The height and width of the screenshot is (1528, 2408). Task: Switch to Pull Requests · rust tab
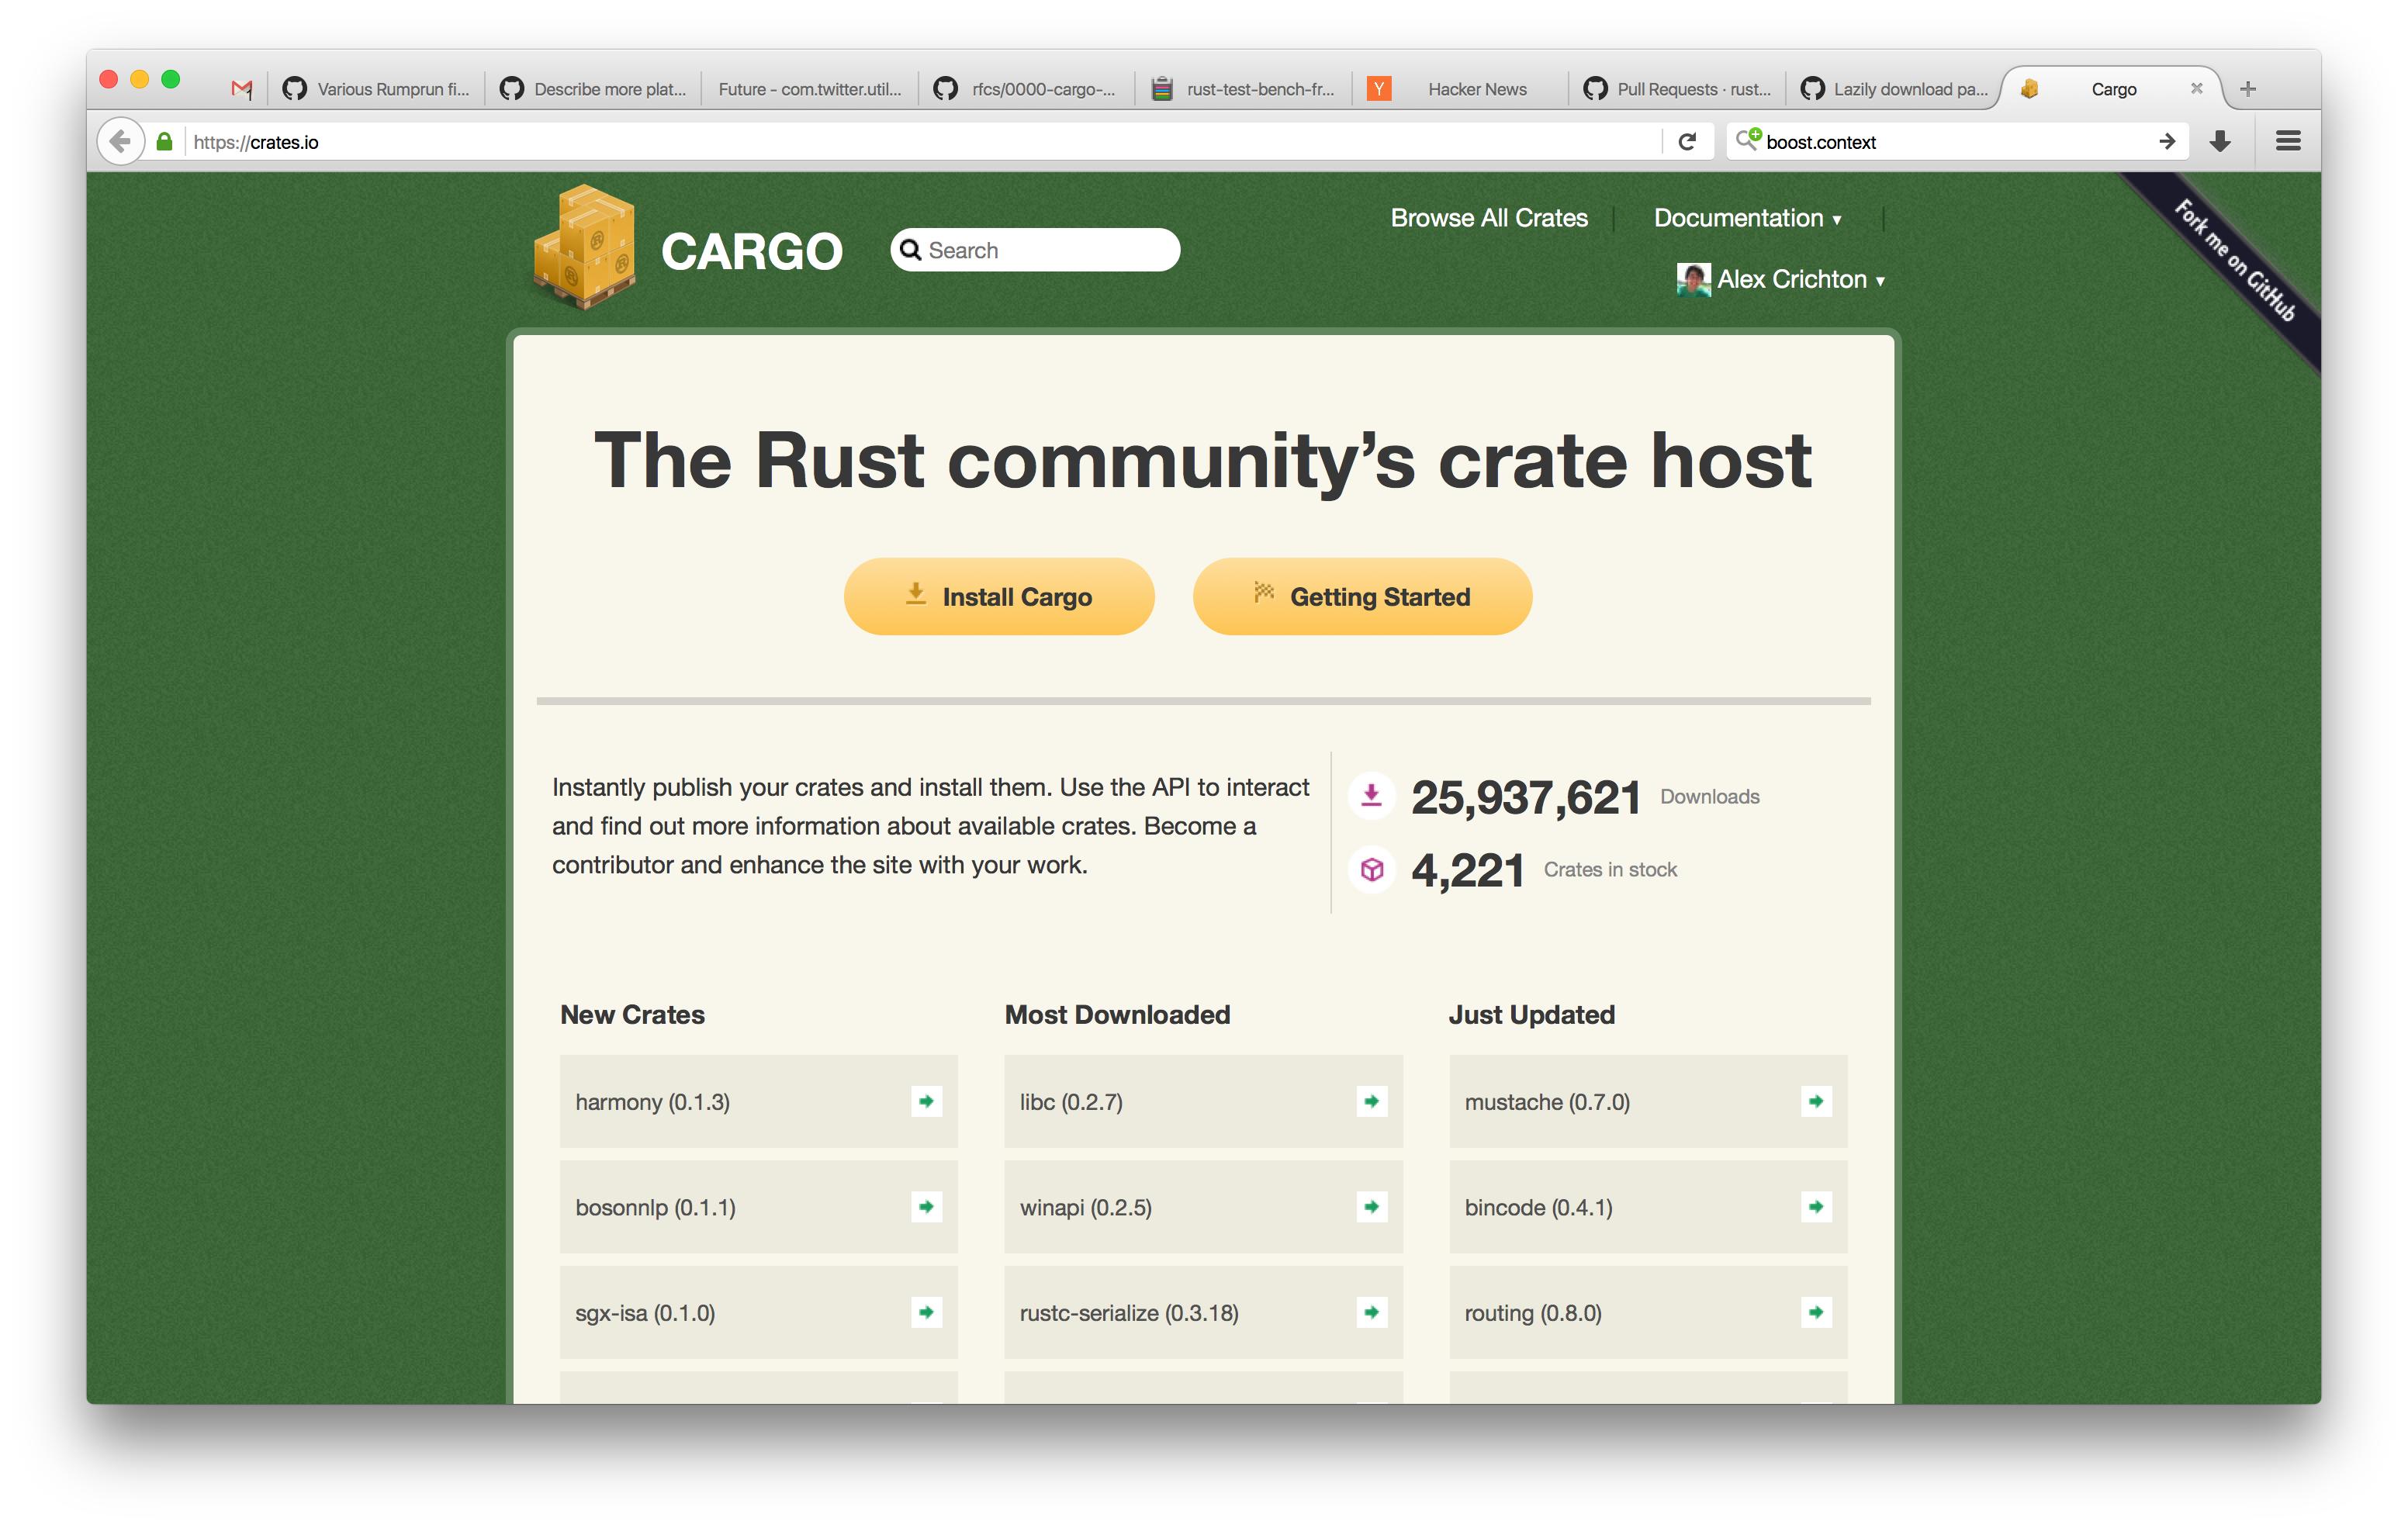1677,89
